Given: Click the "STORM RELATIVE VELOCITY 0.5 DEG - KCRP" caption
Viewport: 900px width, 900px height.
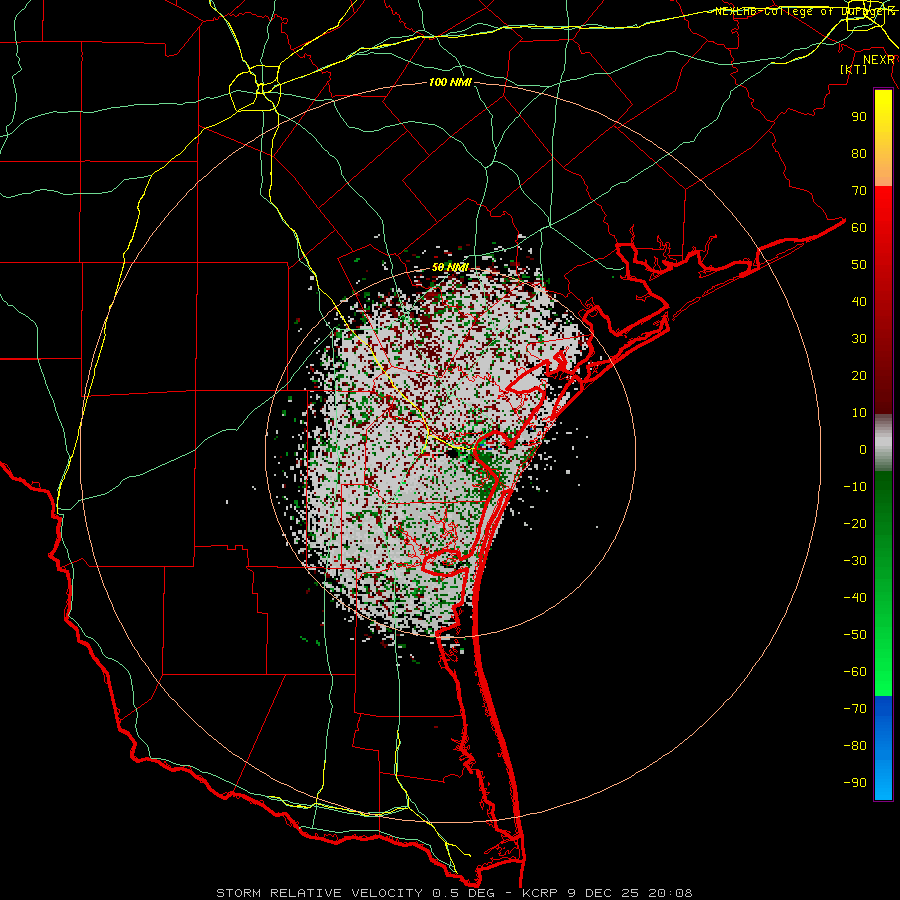Looking at the screenshot, I should [387, 893].
